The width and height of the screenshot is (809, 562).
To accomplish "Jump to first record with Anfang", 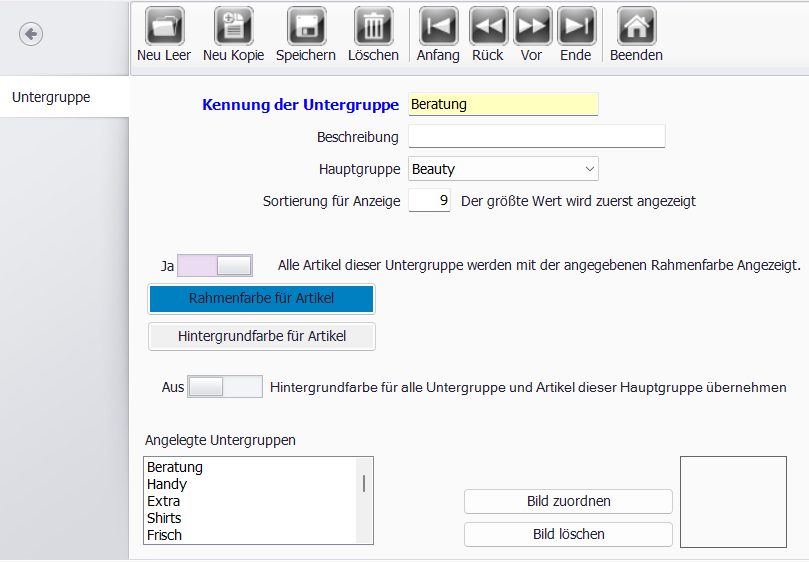I will coord(438,26).
